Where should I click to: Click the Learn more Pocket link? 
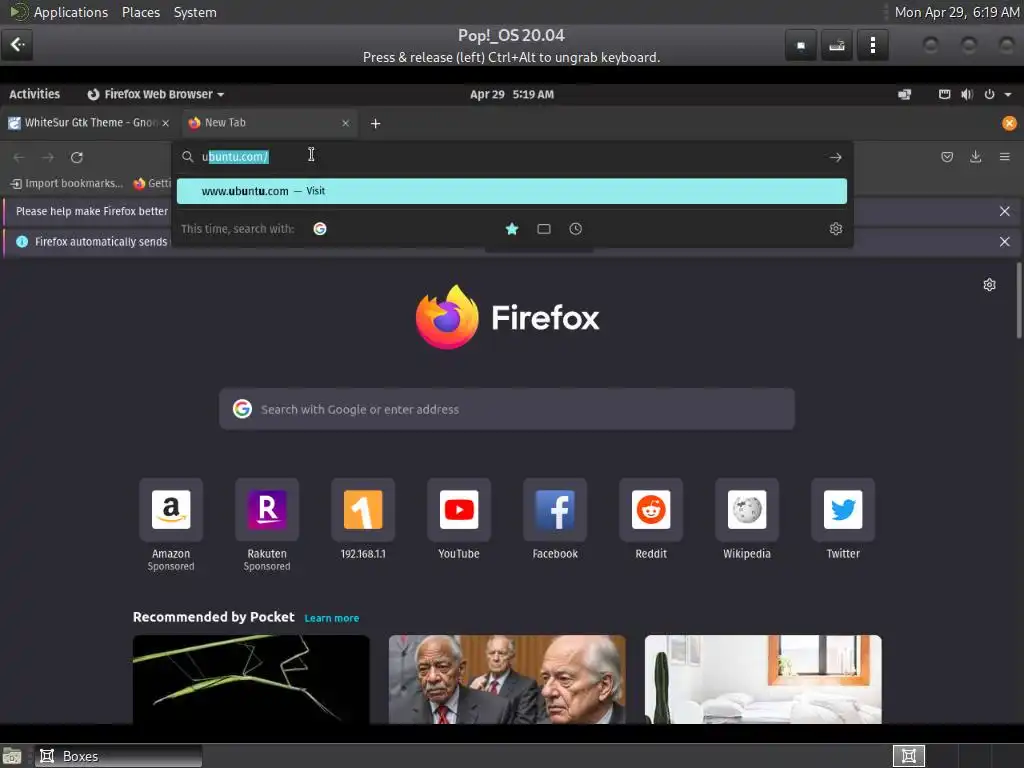pos(332,618)
